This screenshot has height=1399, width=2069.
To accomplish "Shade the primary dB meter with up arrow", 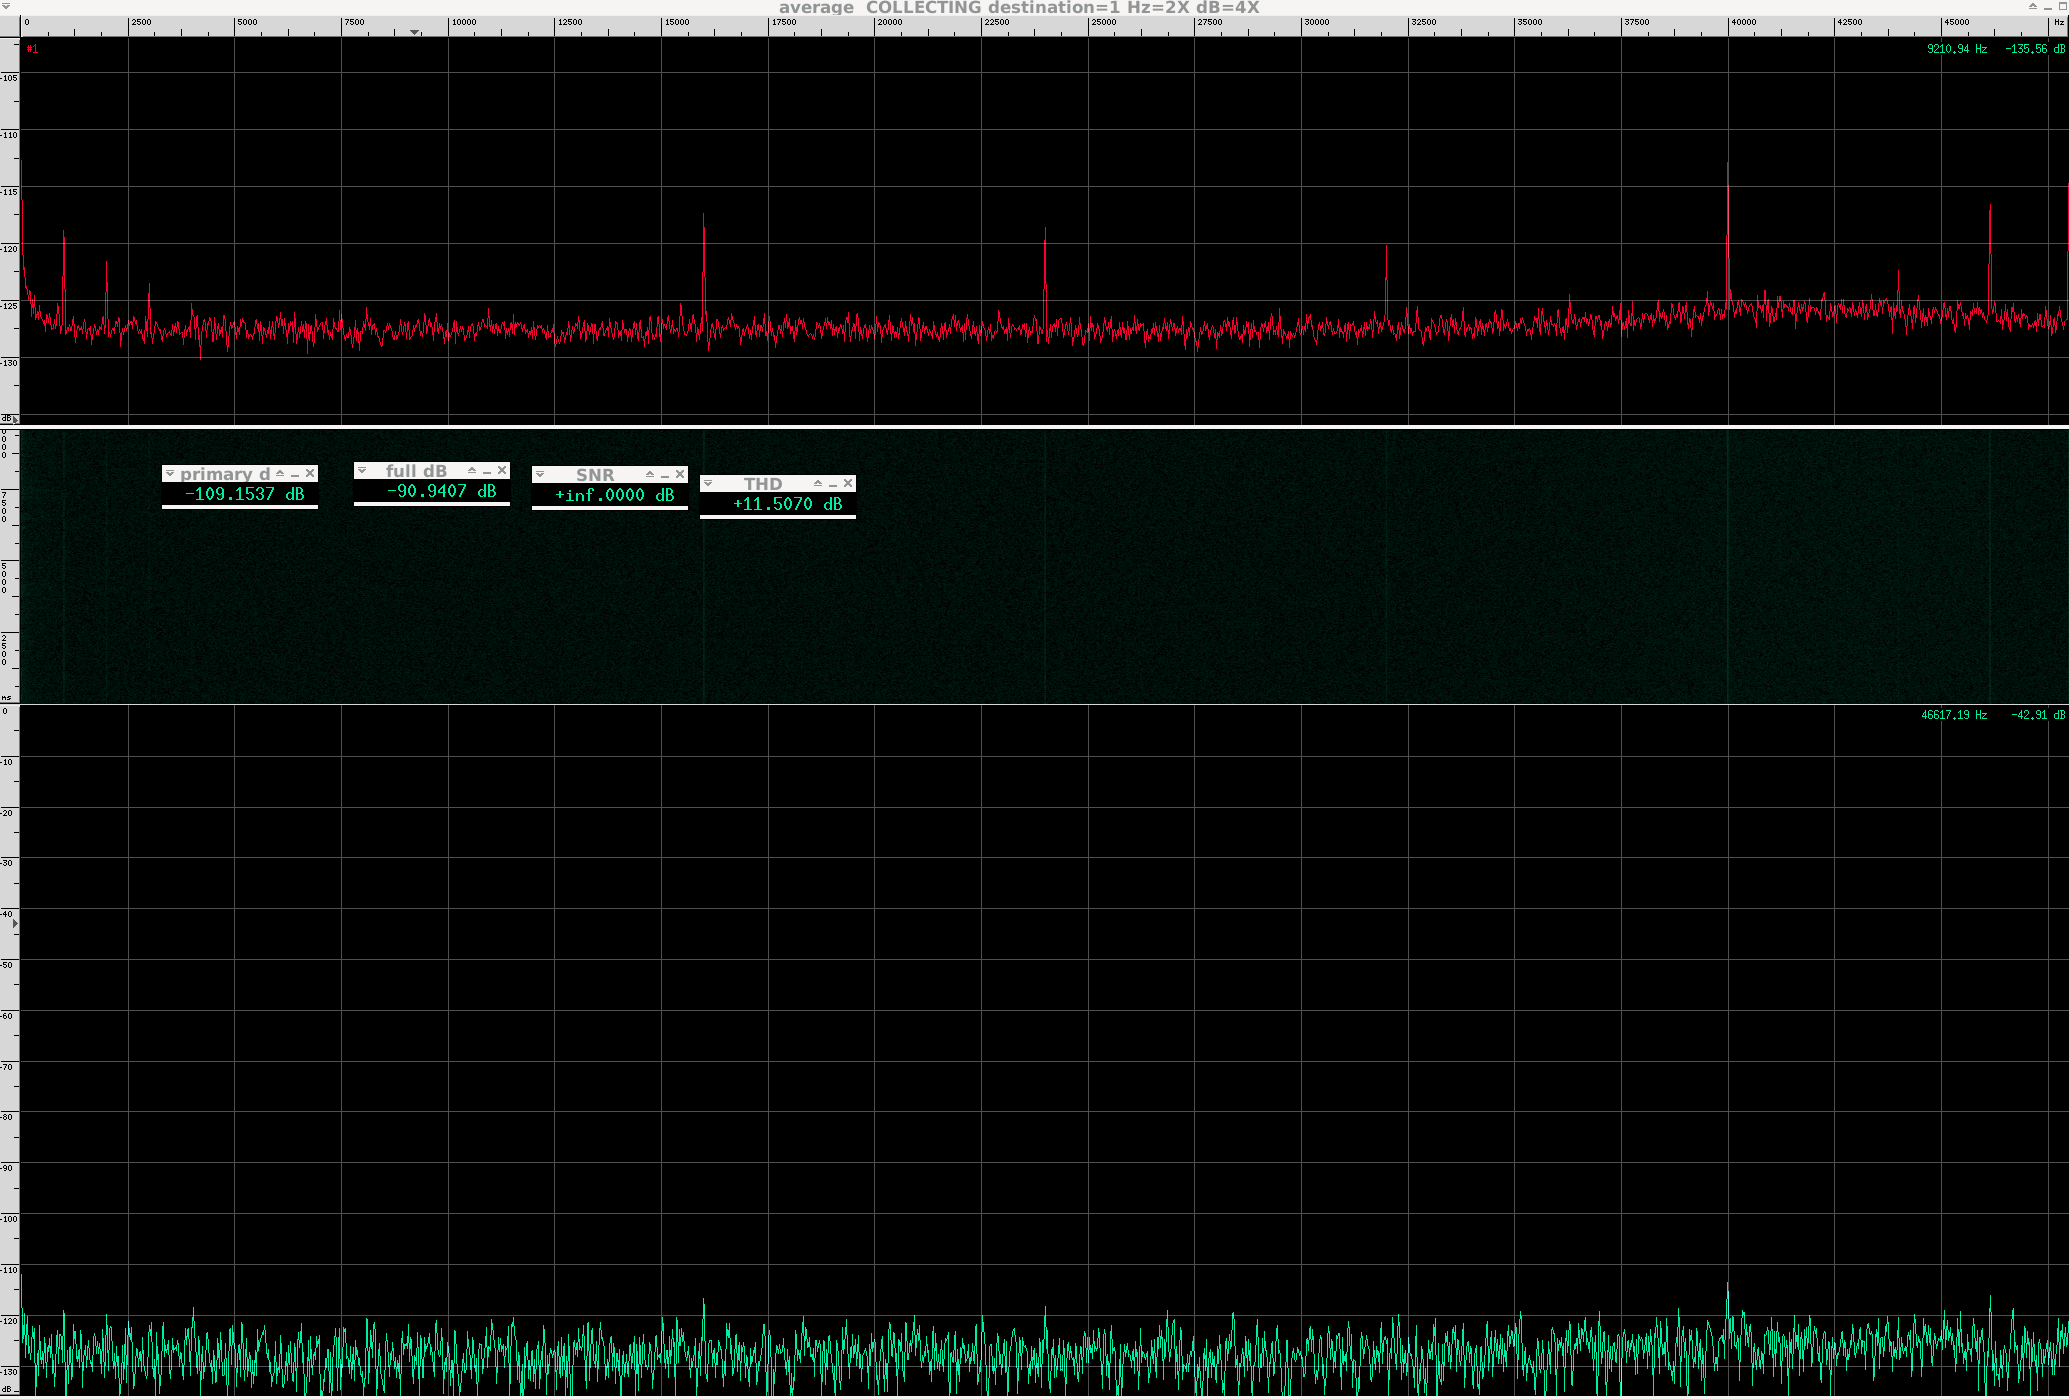I will tap(281, 474).
